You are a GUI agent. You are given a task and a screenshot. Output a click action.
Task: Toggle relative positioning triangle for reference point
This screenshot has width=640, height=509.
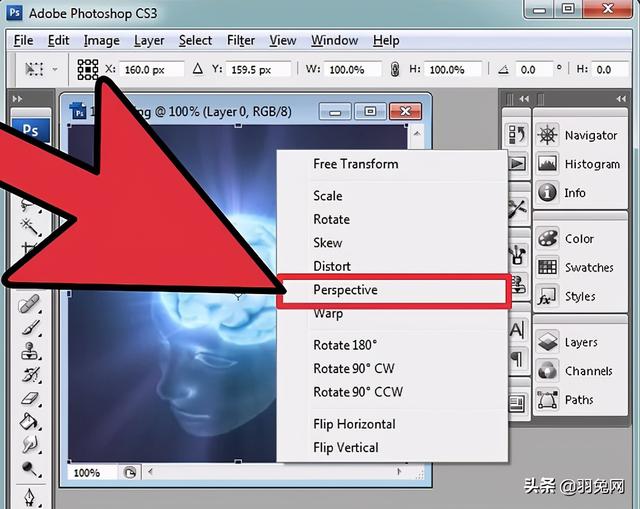(198, 69)
